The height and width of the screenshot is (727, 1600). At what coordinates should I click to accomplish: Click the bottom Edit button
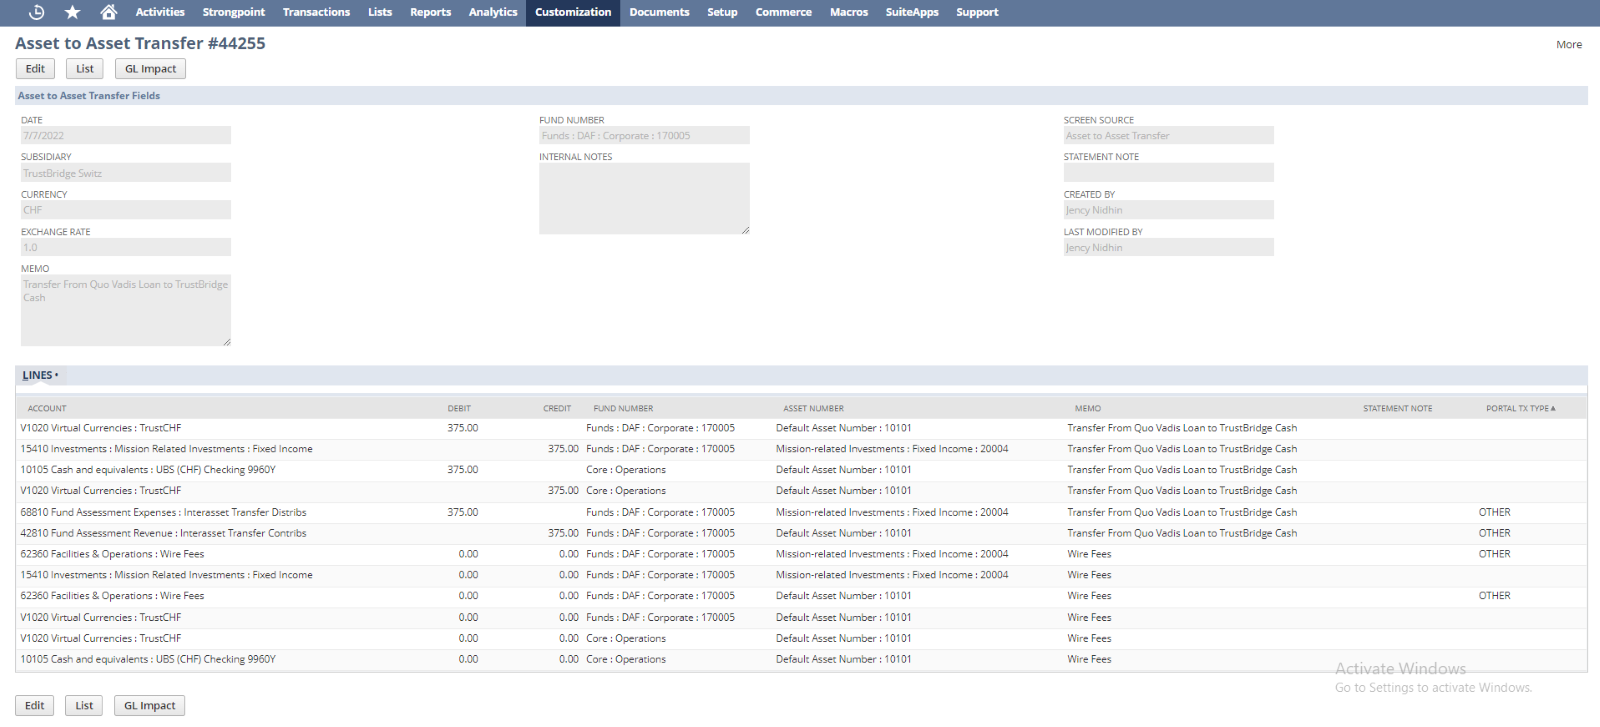pos(35,706)
